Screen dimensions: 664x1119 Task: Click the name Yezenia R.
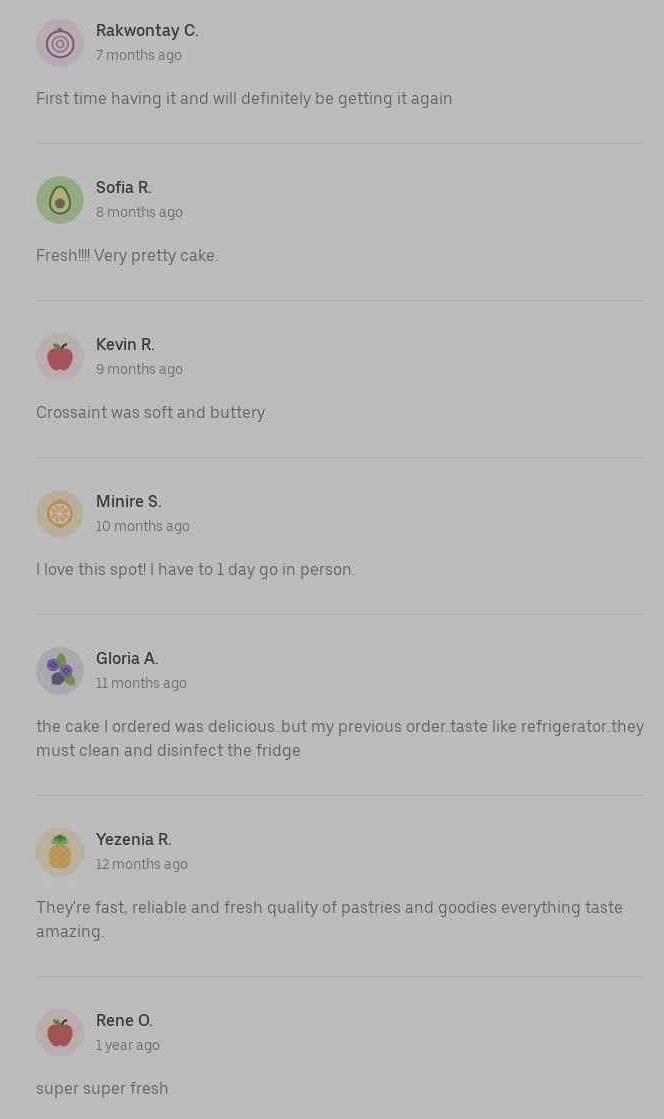(x=133, y=840)
